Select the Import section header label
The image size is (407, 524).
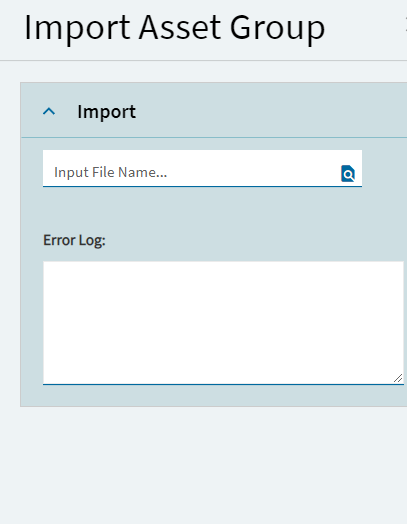[107, 112]
